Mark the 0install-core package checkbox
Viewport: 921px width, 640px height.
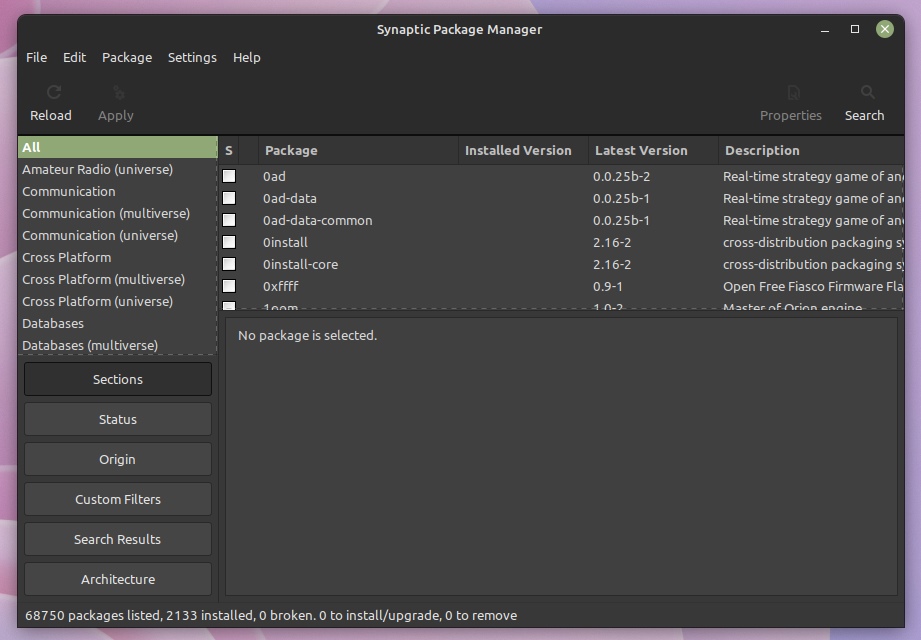tap(229, 264)
